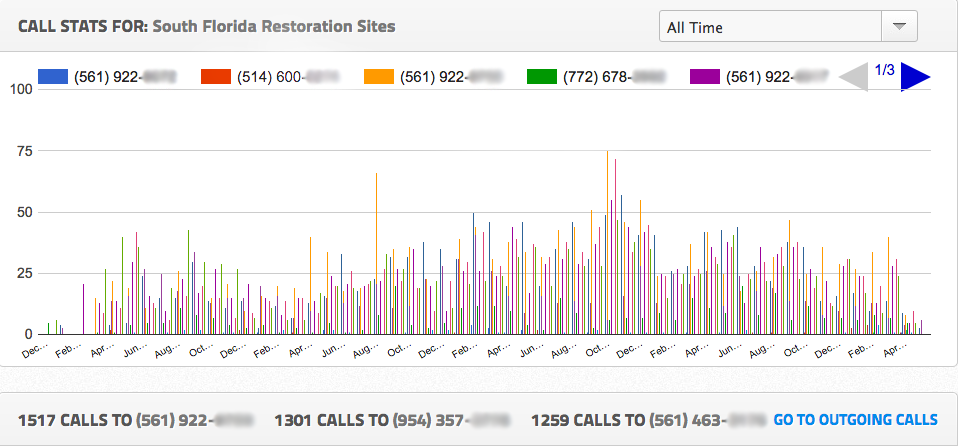Click the purple legend color swatch
This screenshot has height=446, width=958.
coord(705,76)
